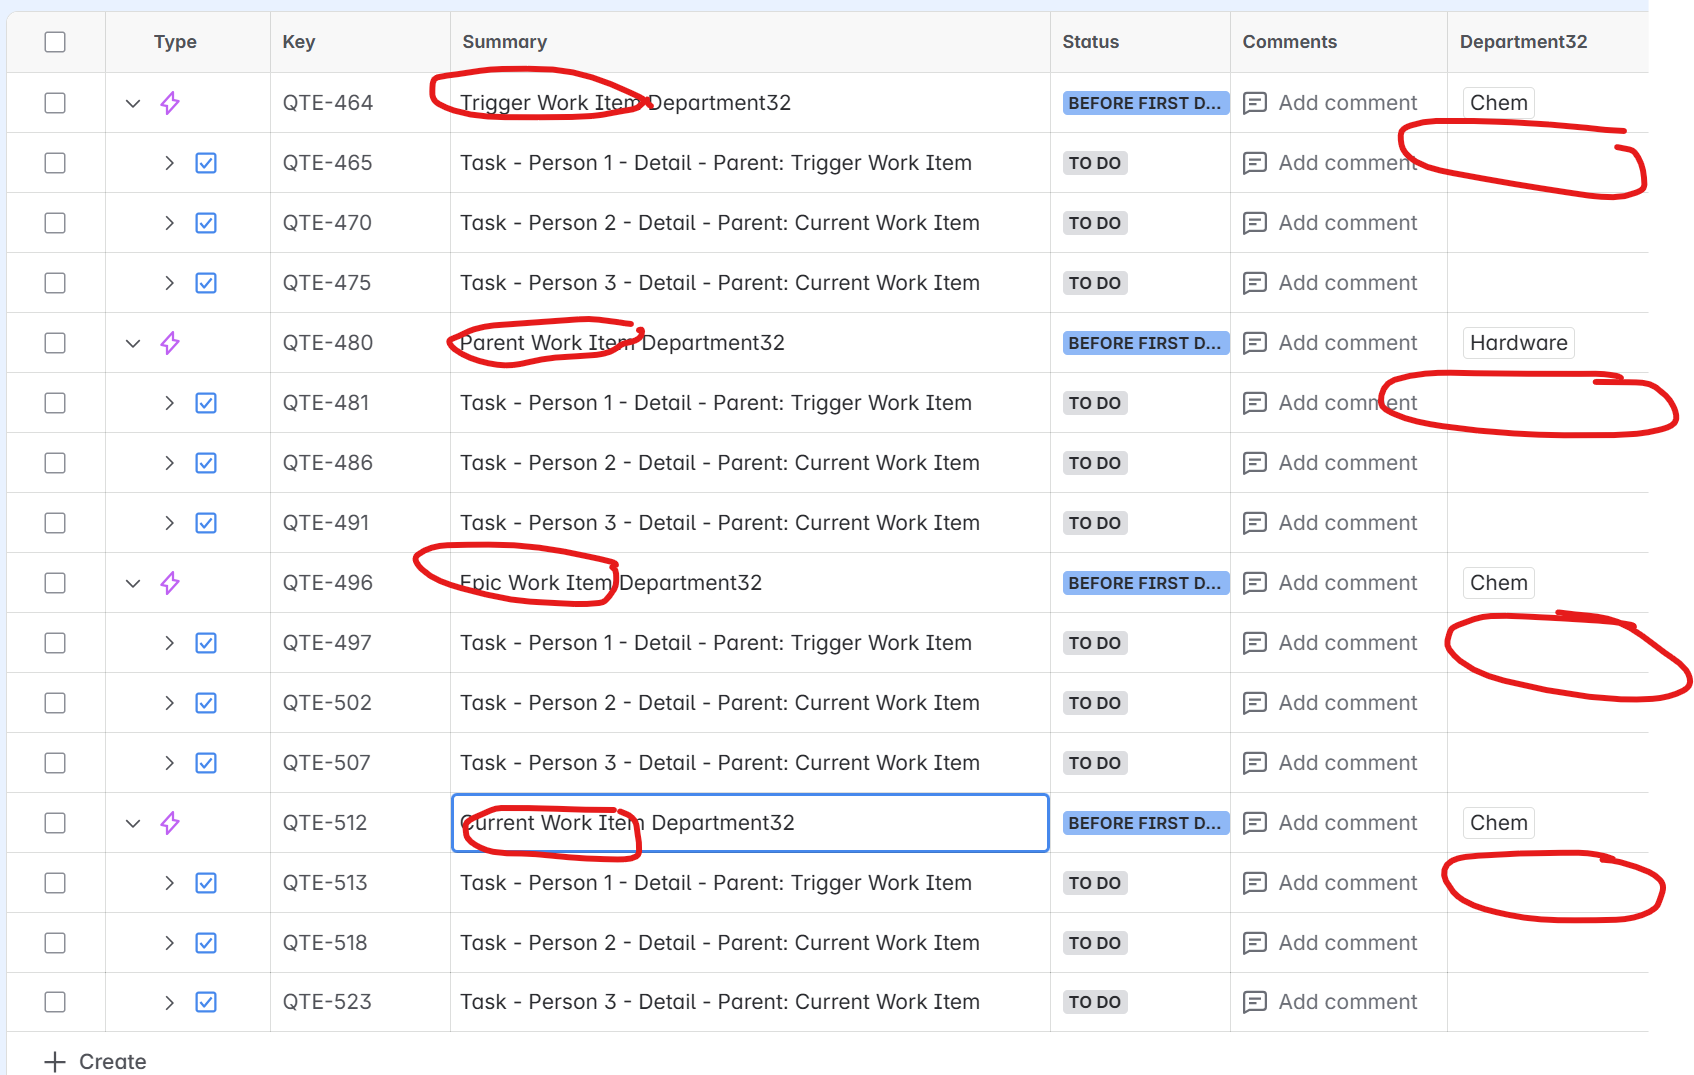Click the comment bubble icon for QTE-512
This screenshot has width=1694, height=1075.
coord(1255,822)
